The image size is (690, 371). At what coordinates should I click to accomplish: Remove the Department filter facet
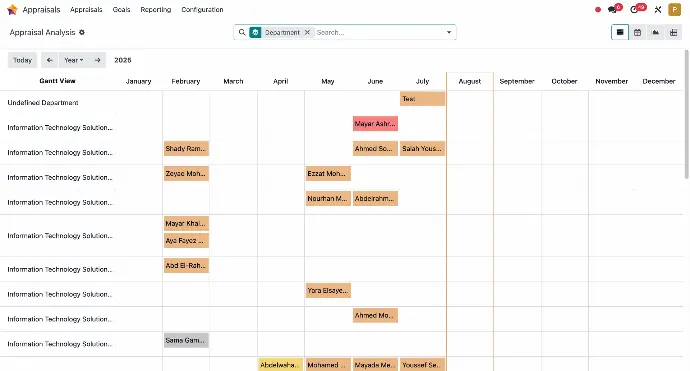coord(307,32)
